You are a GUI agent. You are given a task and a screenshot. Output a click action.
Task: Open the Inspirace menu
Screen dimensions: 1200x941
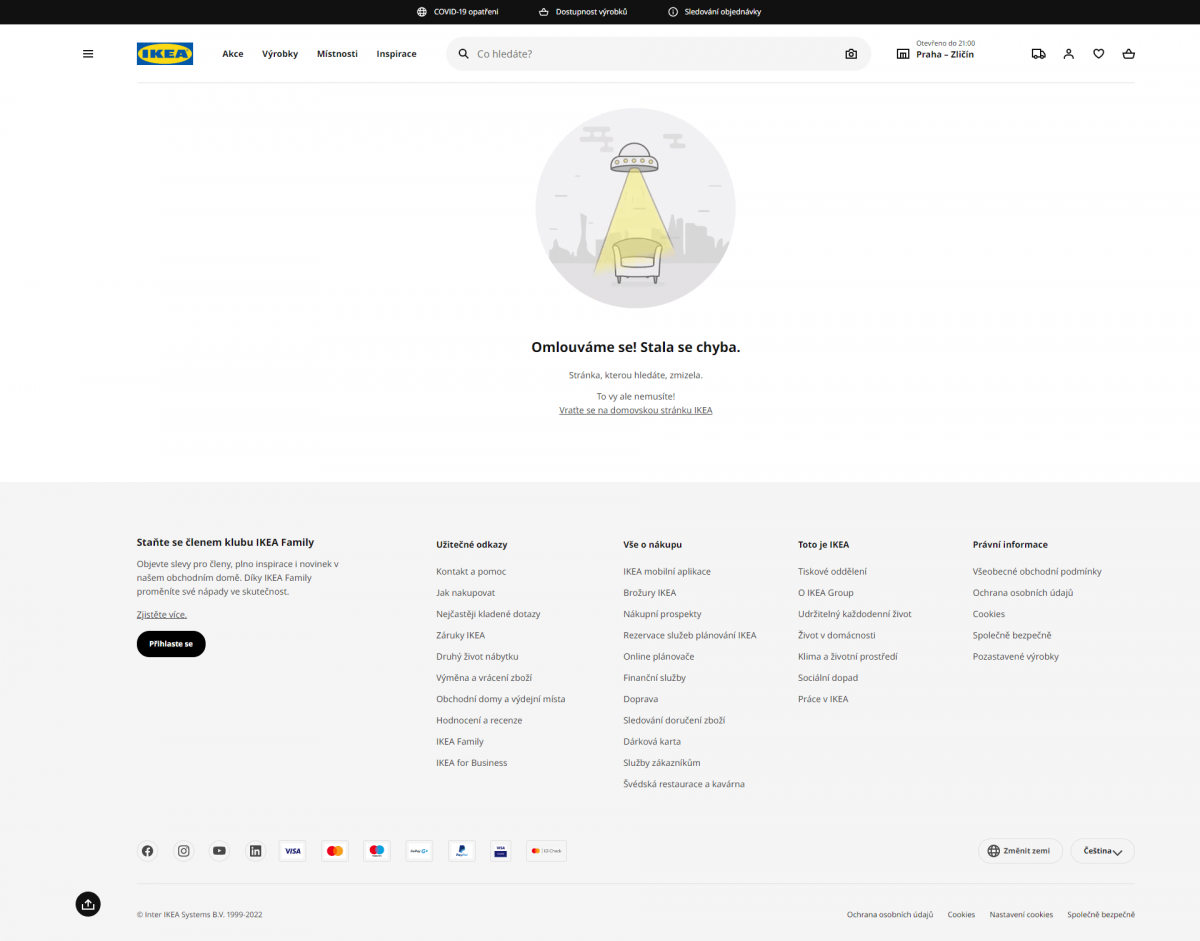[x=397, y=54]
